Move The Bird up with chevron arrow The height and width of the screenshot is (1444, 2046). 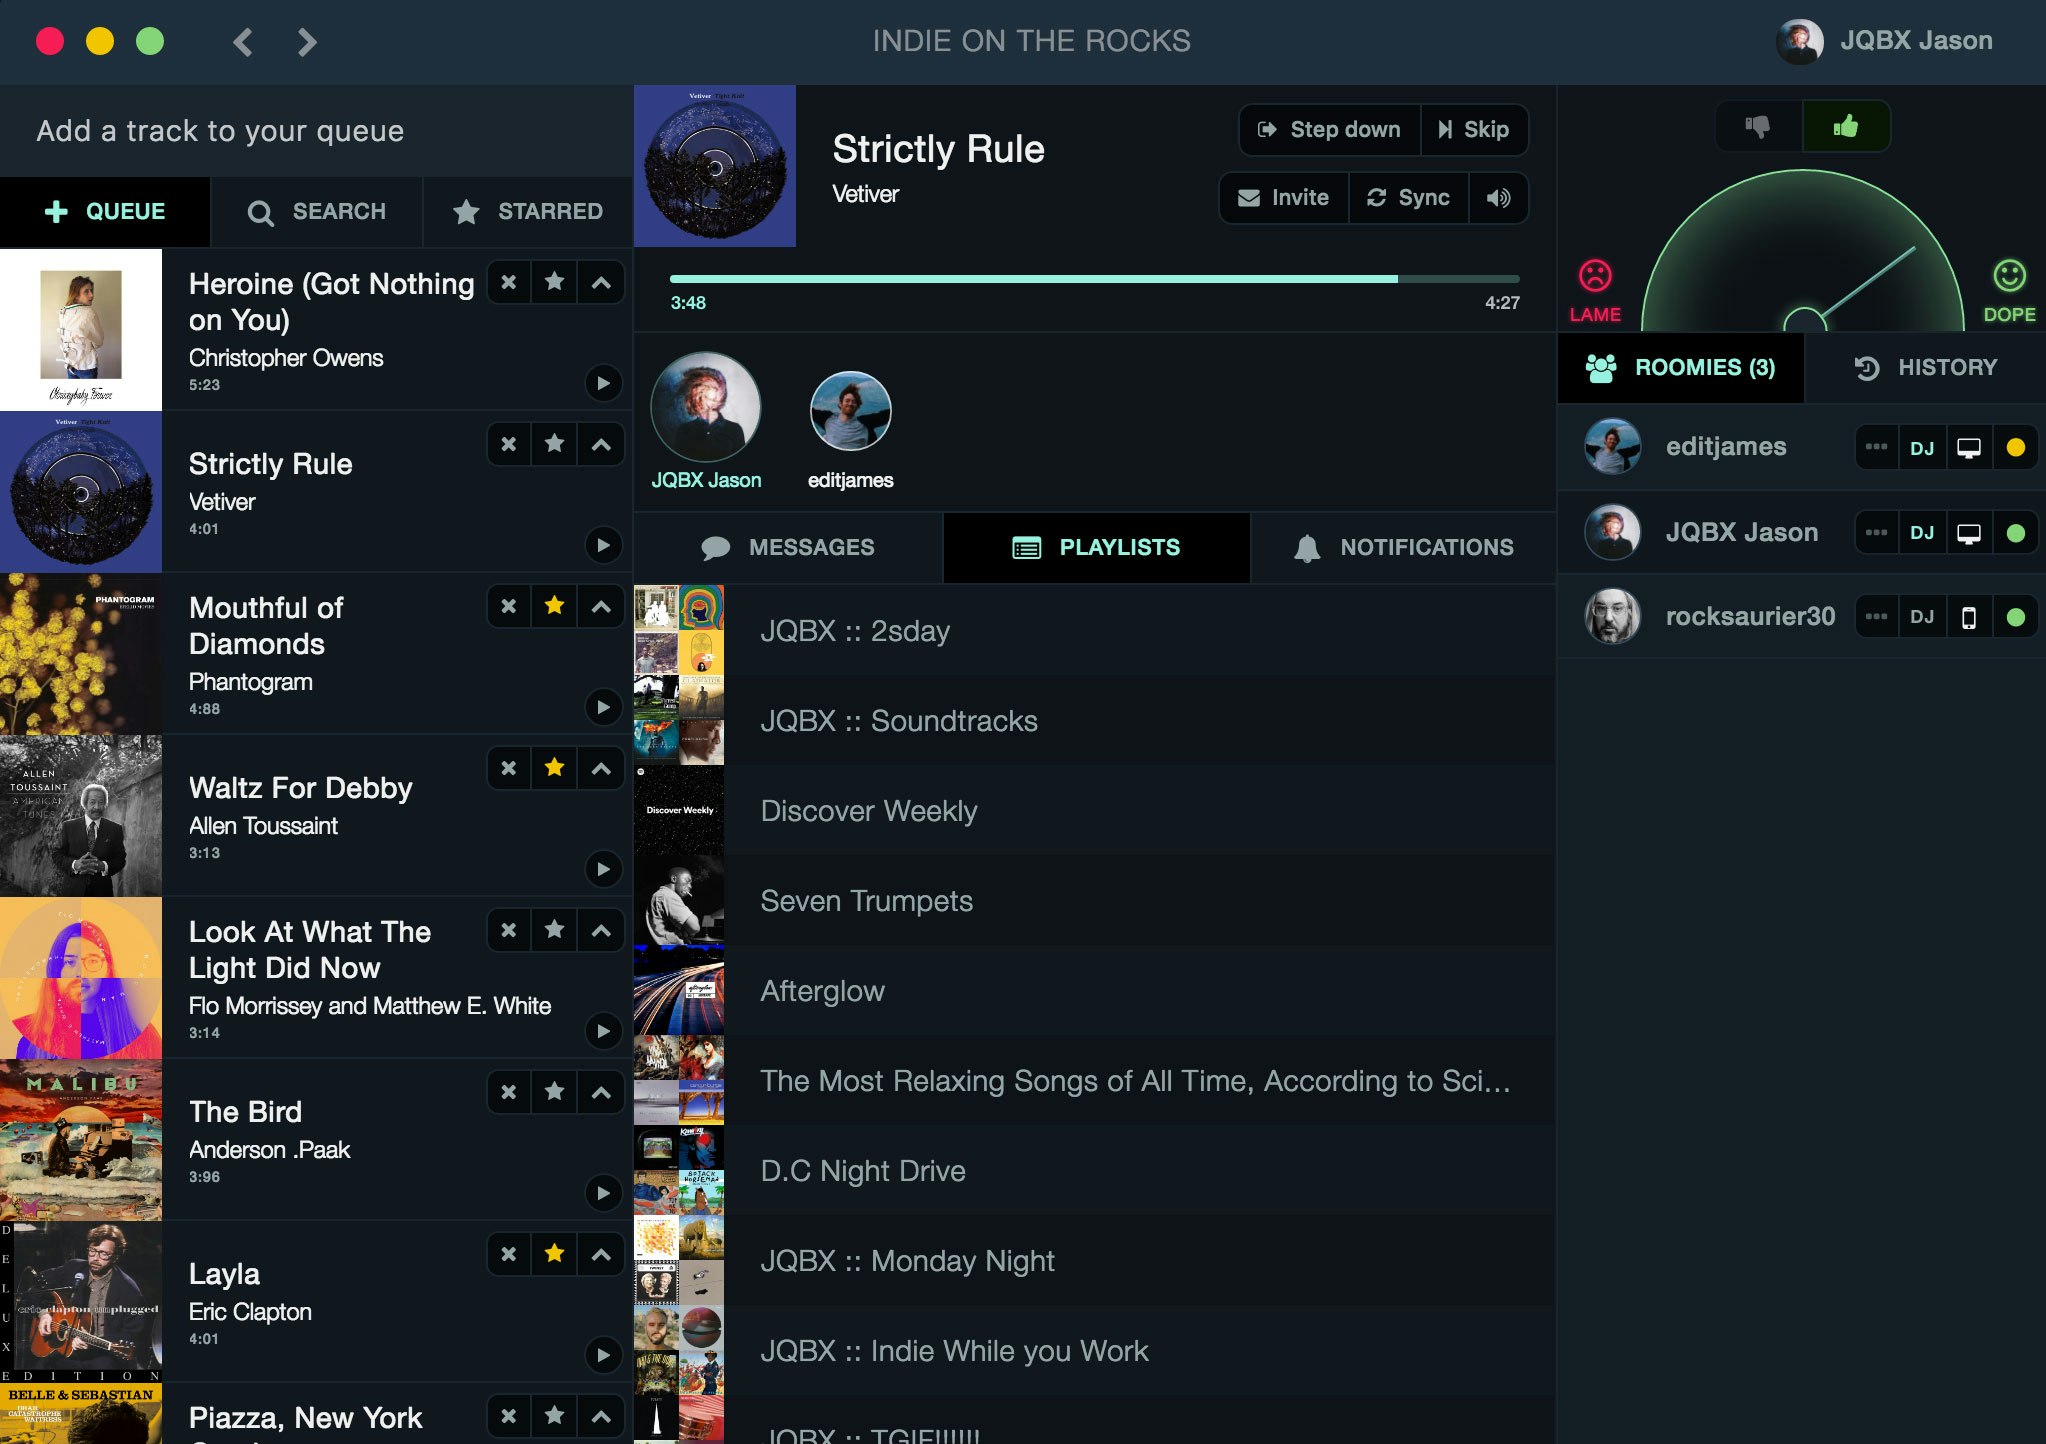pos(601,1092)
